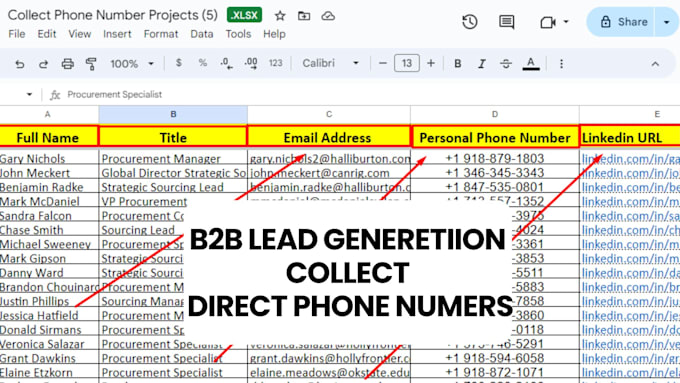
Task: Open Gary Nichols' LinkedIn link
Action: pos(631,159)
